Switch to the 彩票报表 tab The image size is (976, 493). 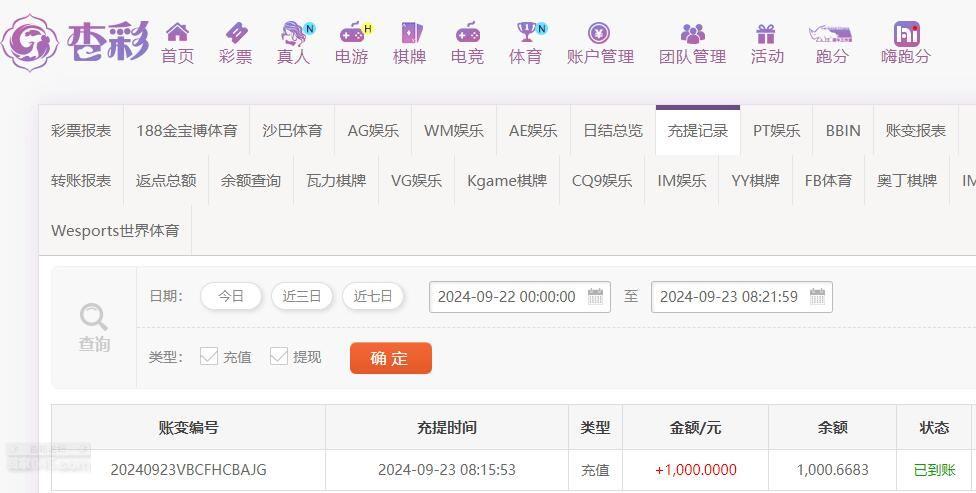[81, 131]
